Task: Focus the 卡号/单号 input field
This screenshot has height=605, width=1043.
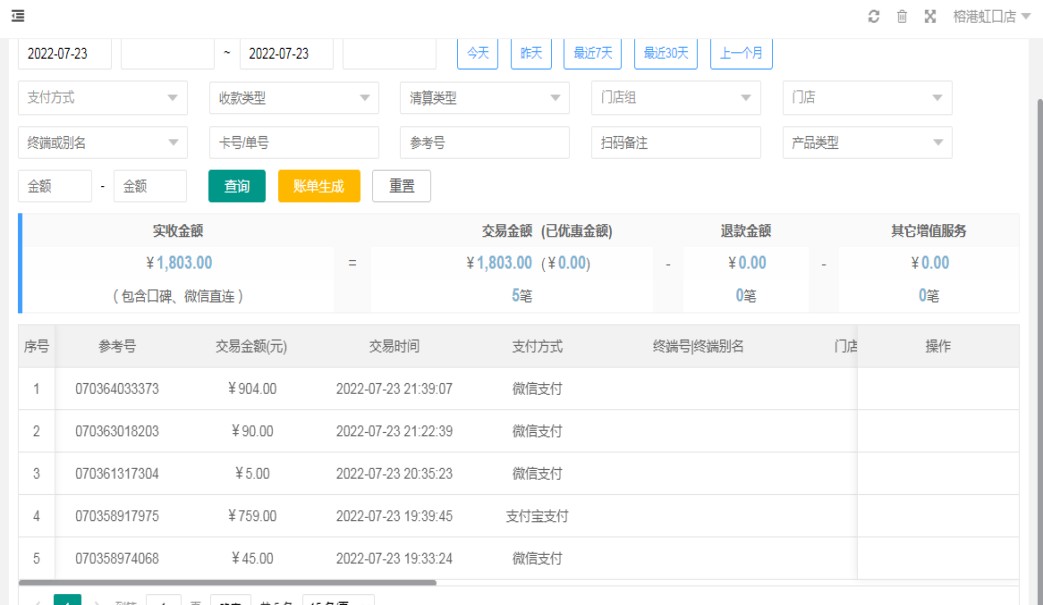Action: [293, 143]
